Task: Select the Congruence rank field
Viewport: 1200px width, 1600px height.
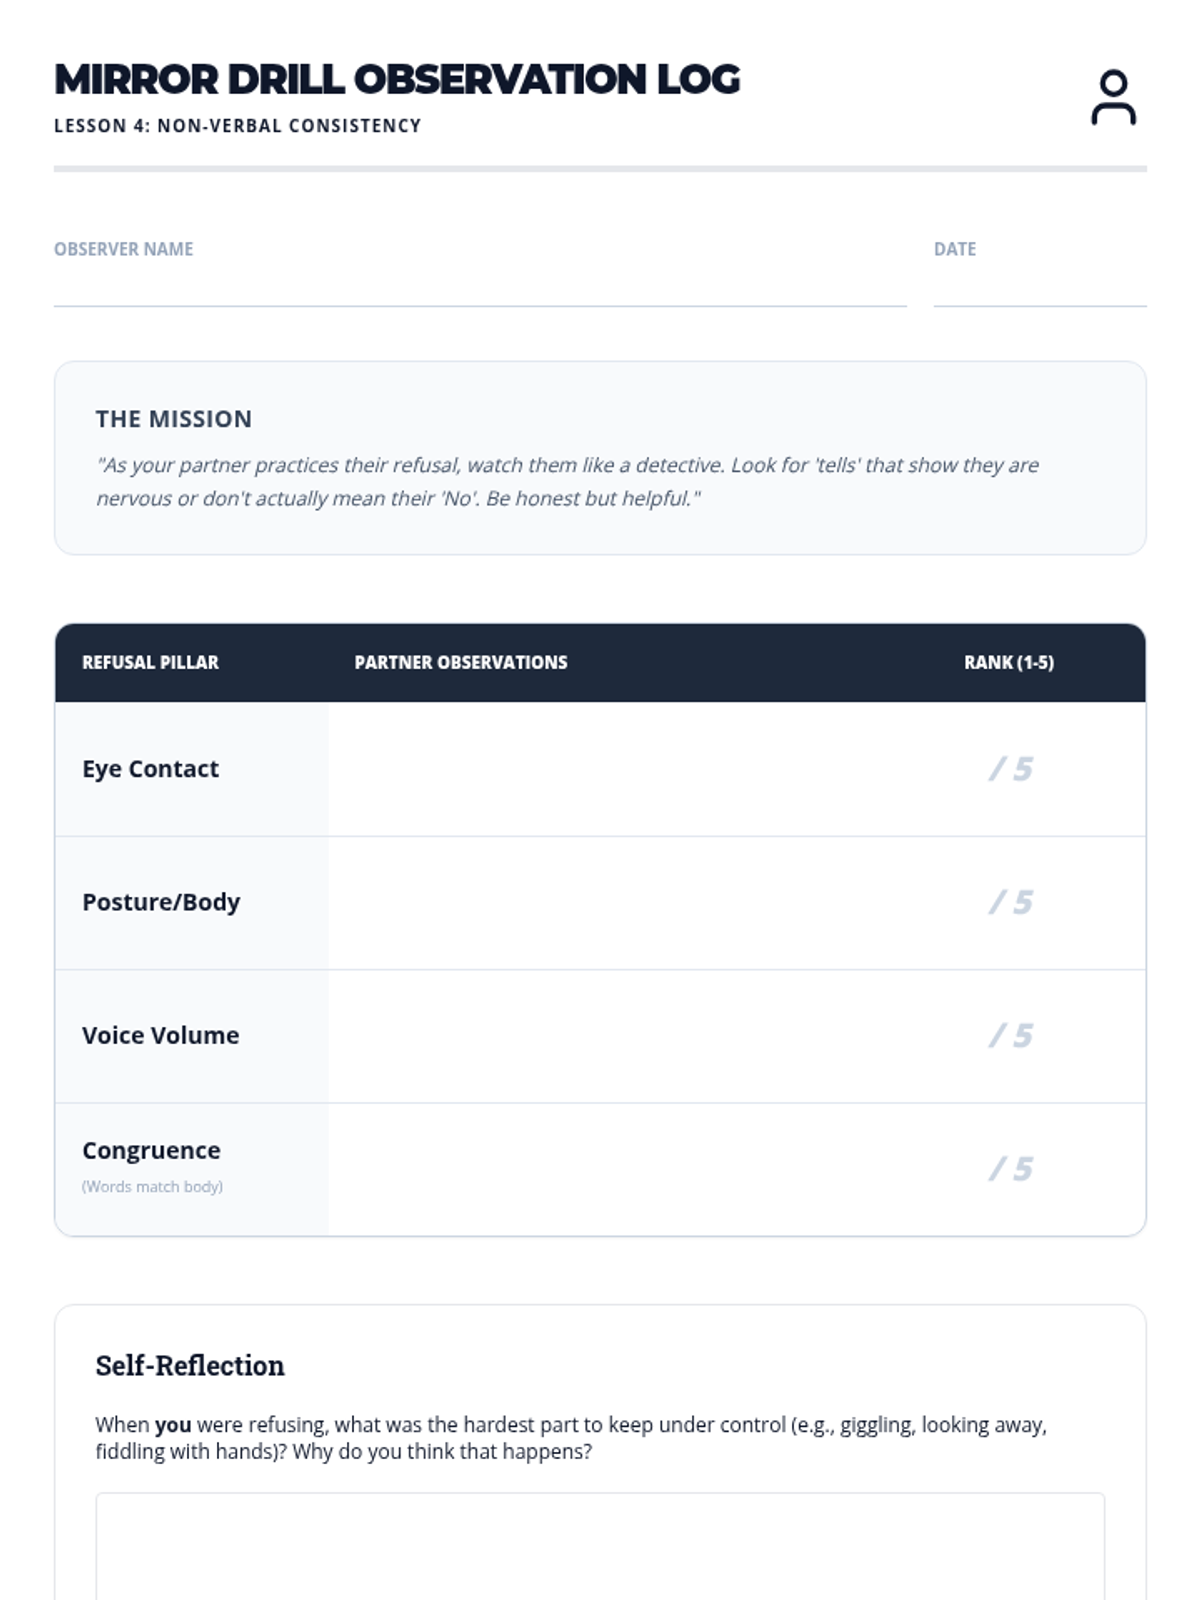Action: tap(1009, 1169)
